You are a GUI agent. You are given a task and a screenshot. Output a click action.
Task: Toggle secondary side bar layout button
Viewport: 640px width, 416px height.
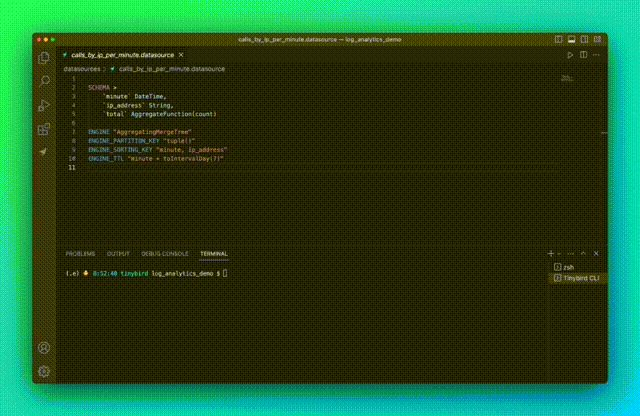(584, 40)
